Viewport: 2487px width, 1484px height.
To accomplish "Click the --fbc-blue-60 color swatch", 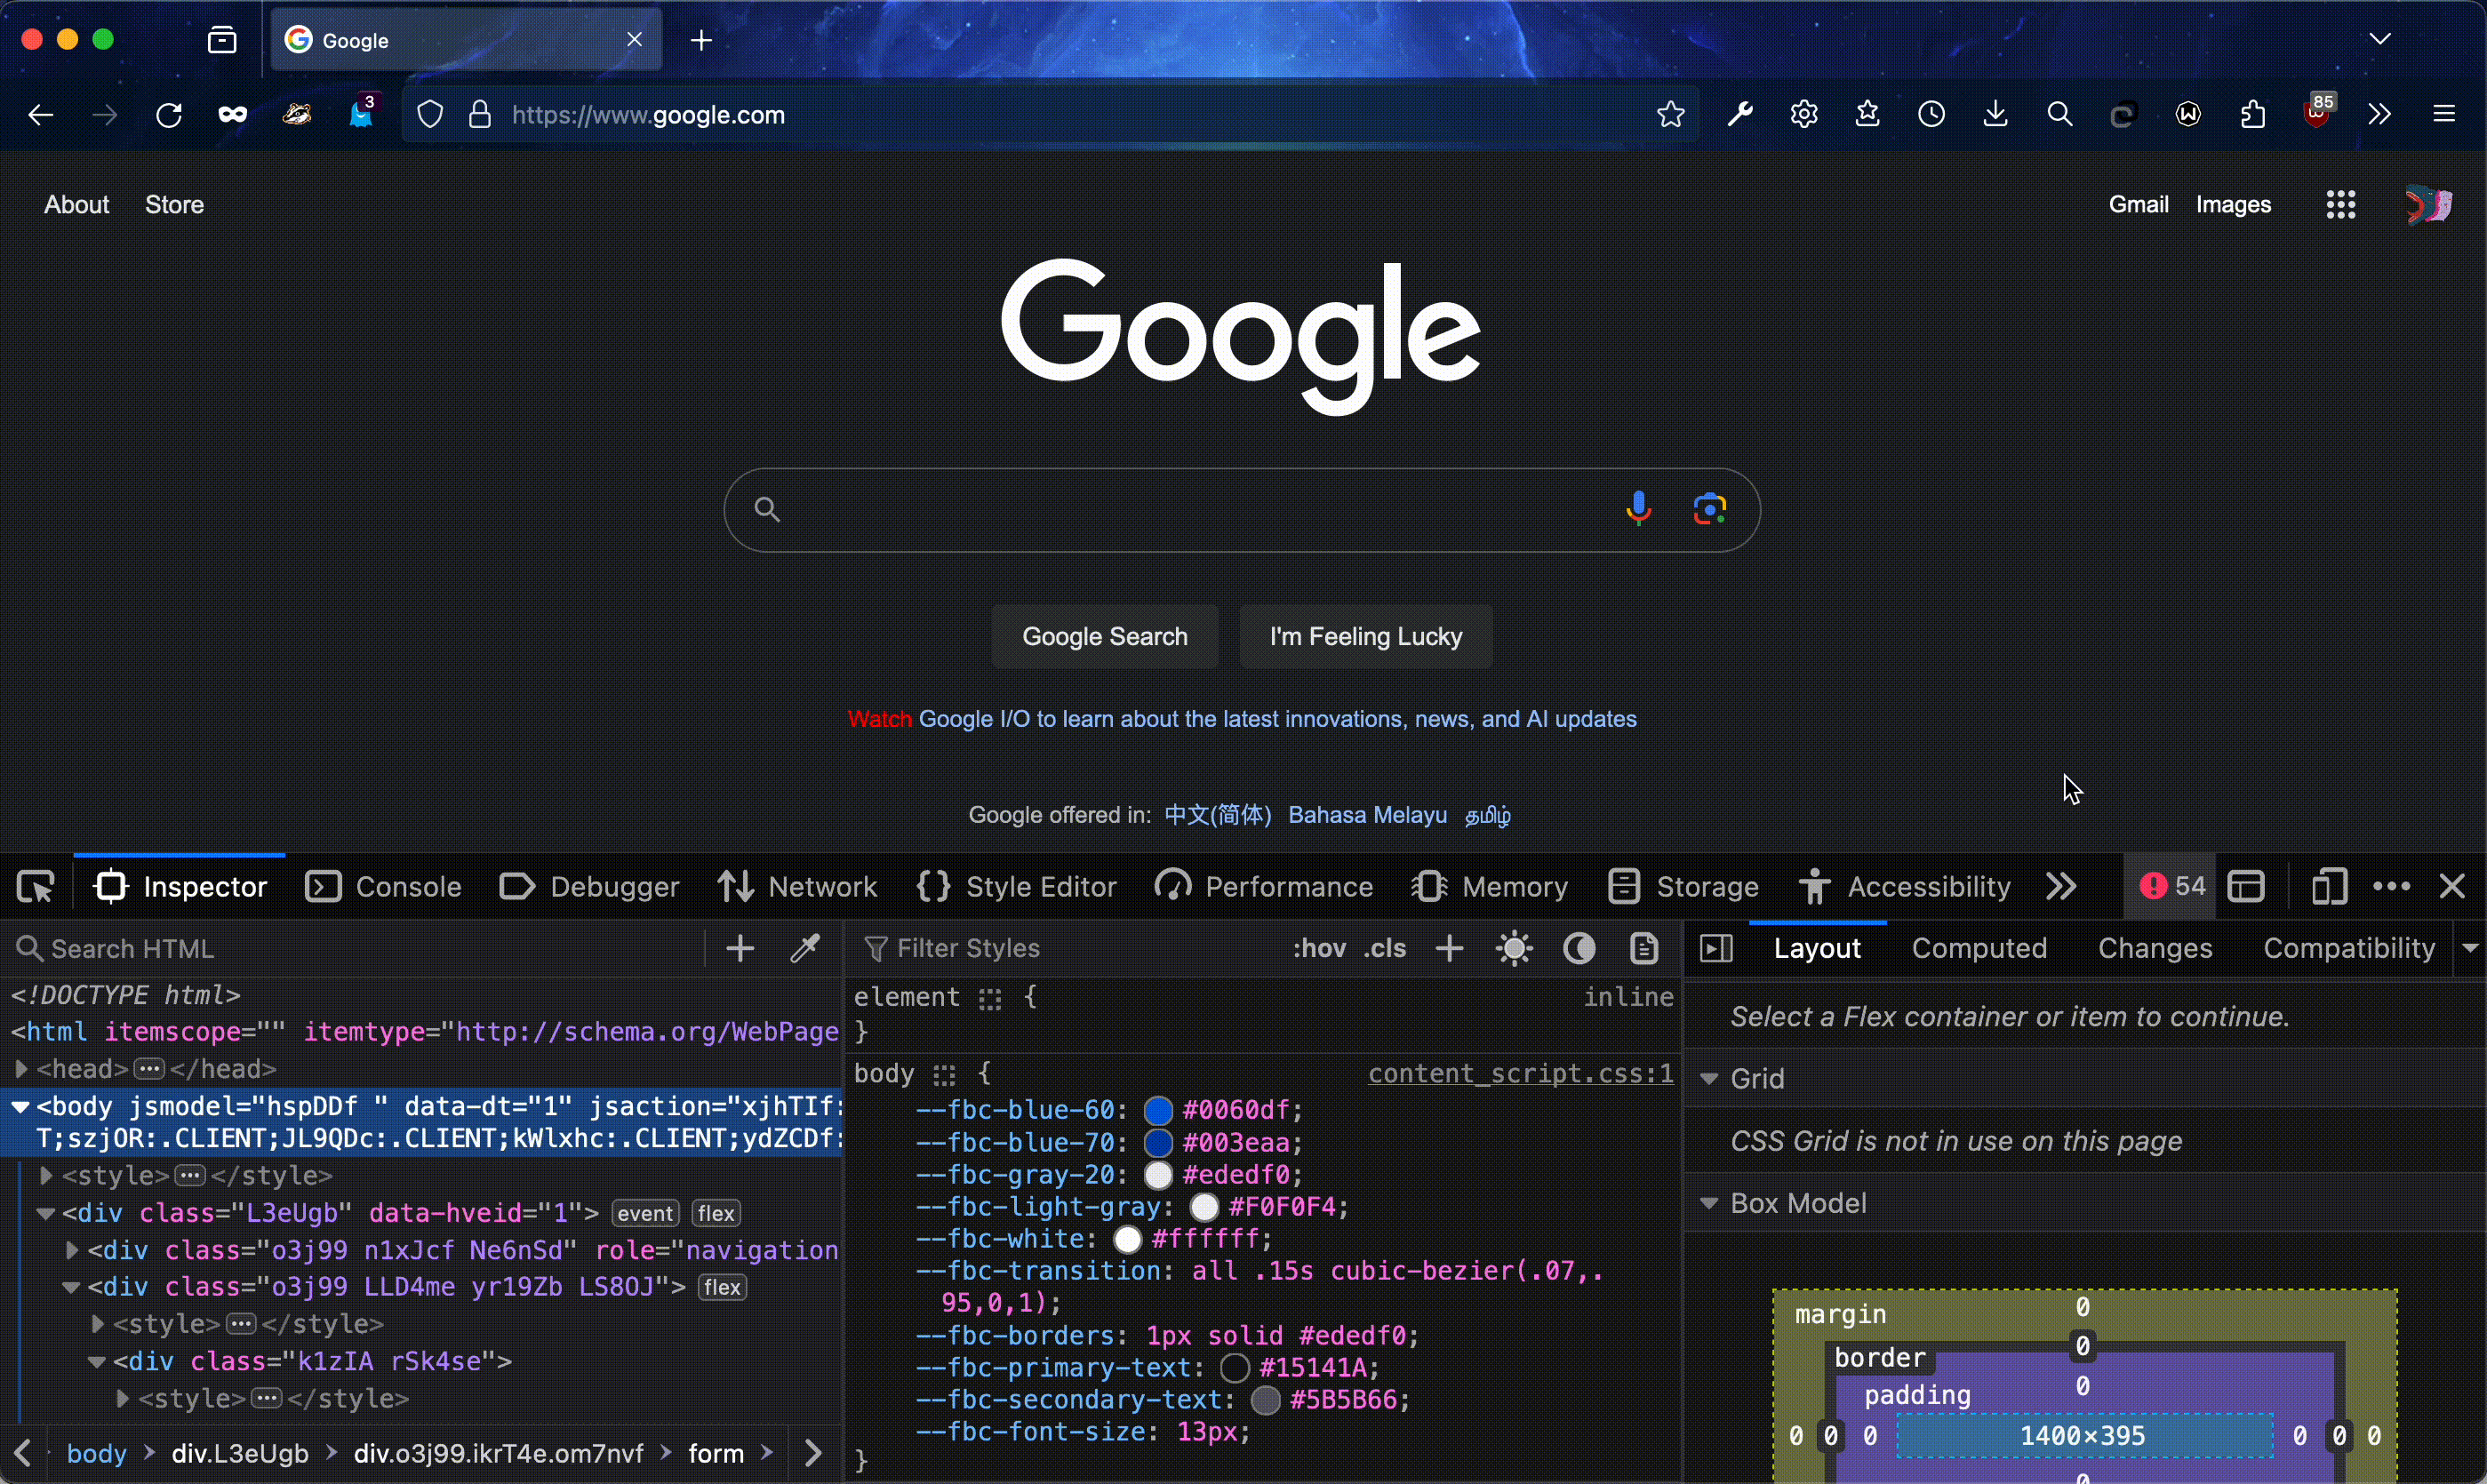I will tap(1158, 1111).
